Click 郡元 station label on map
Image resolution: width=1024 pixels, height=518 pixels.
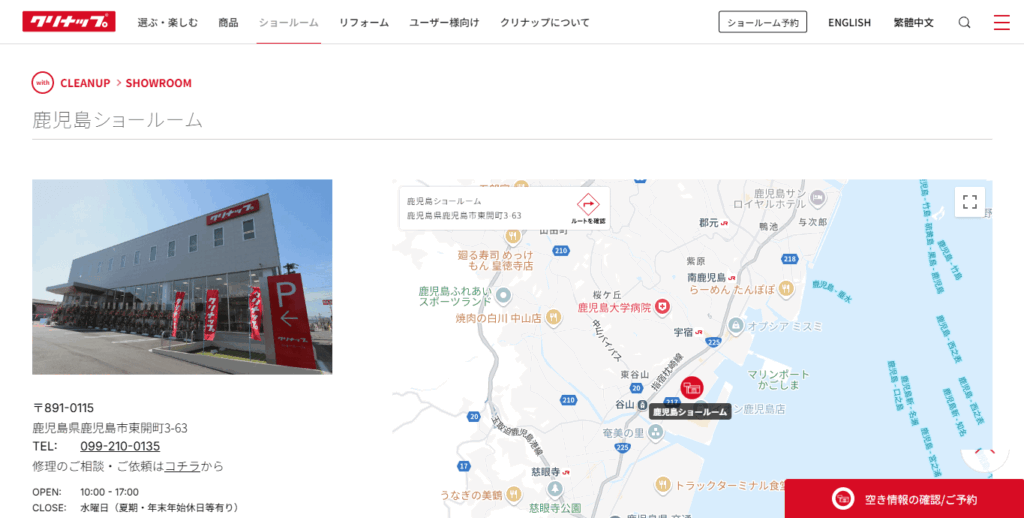[709, 223]
